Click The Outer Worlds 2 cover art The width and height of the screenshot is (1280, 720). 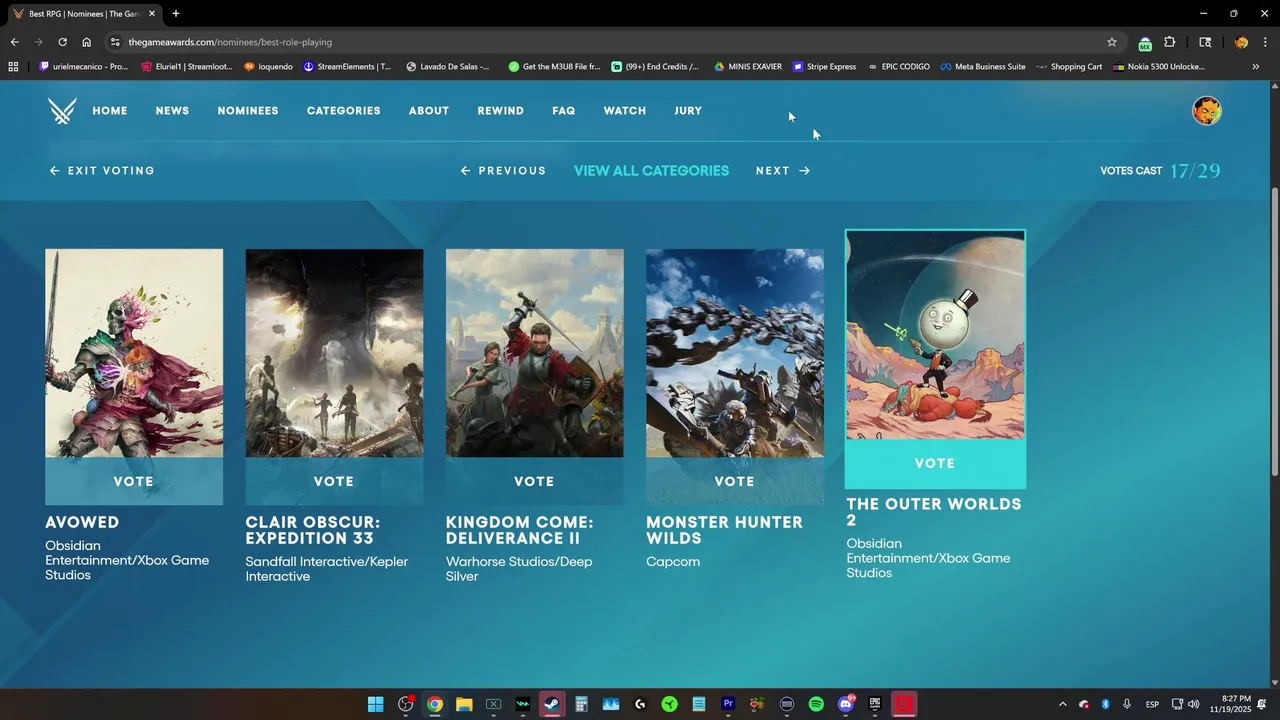click(935, 335)
